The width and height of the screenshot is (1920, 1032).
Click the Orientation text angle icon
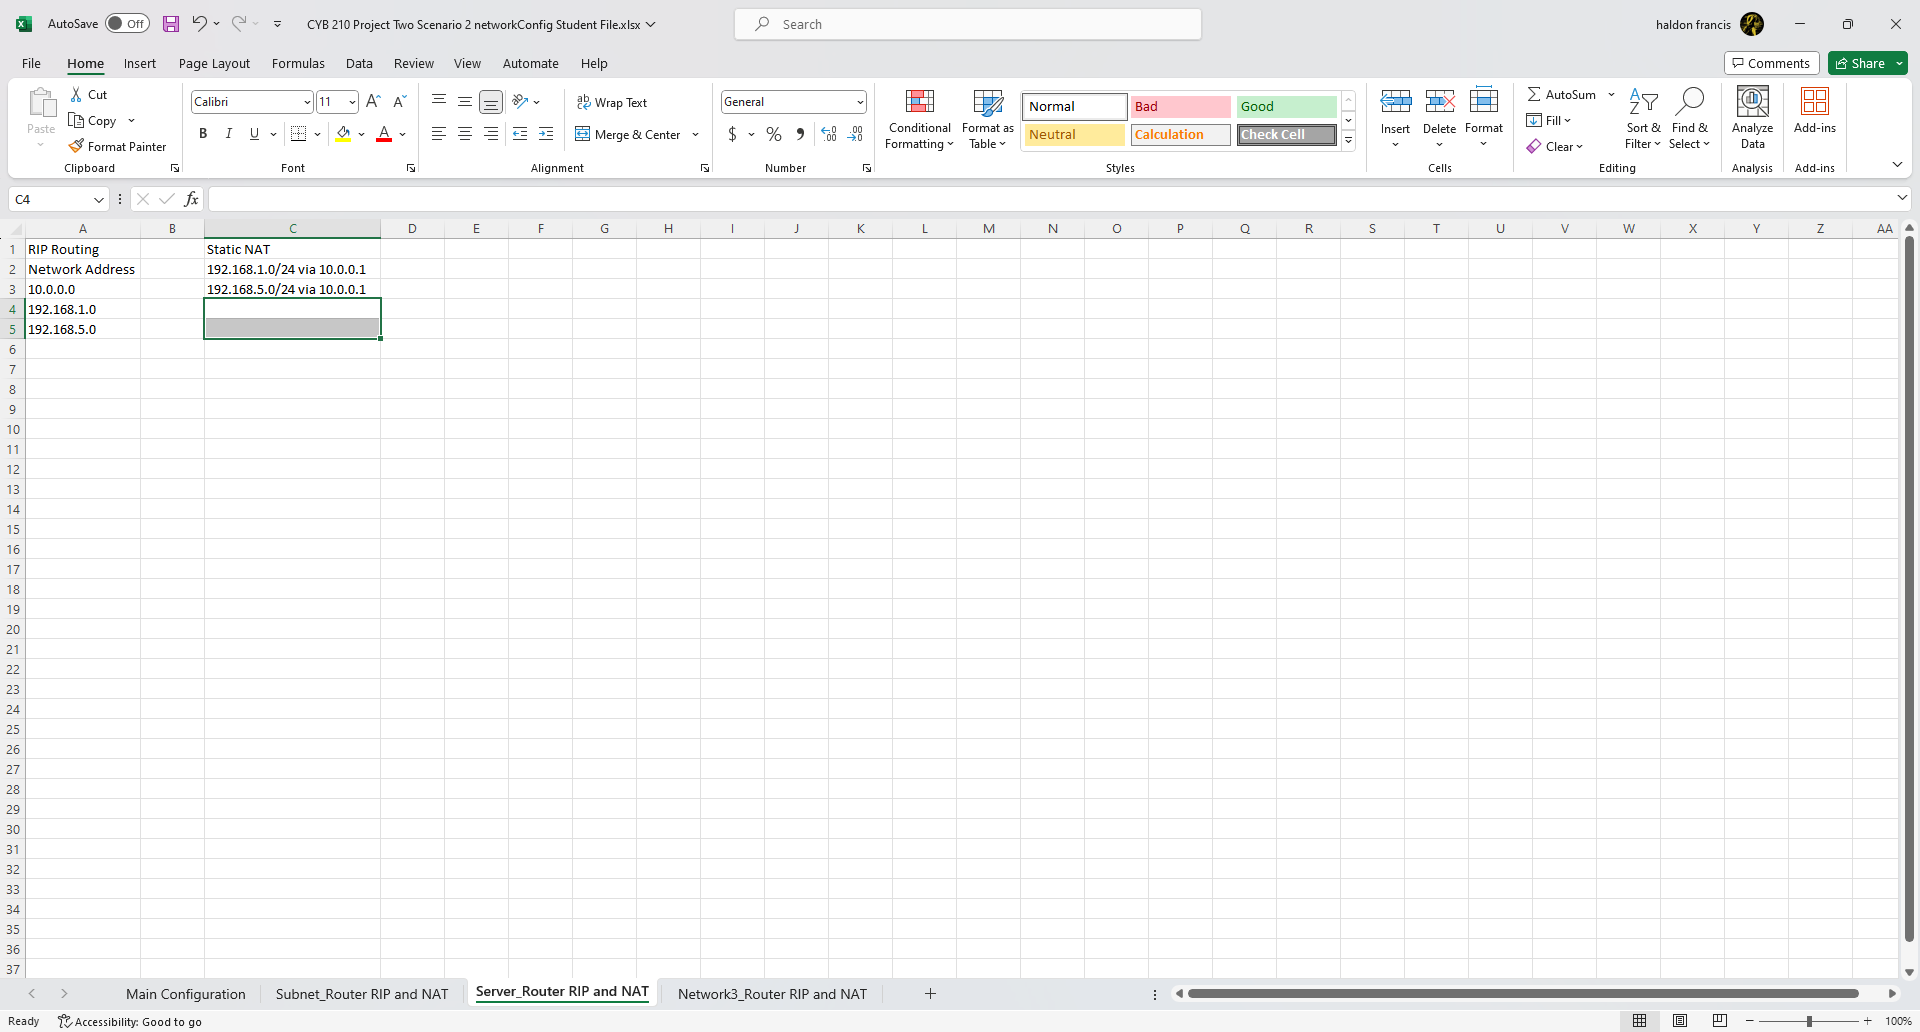(x=520, y=101)
